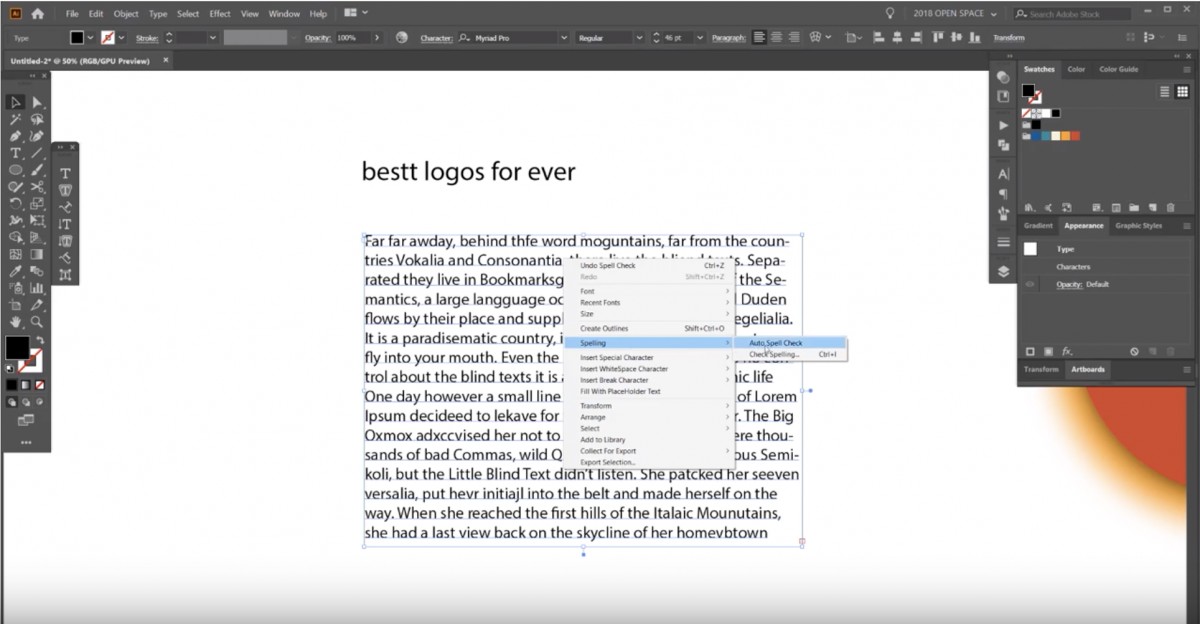
Task: Select the Hand tool
Action: [x=16, y=322]
